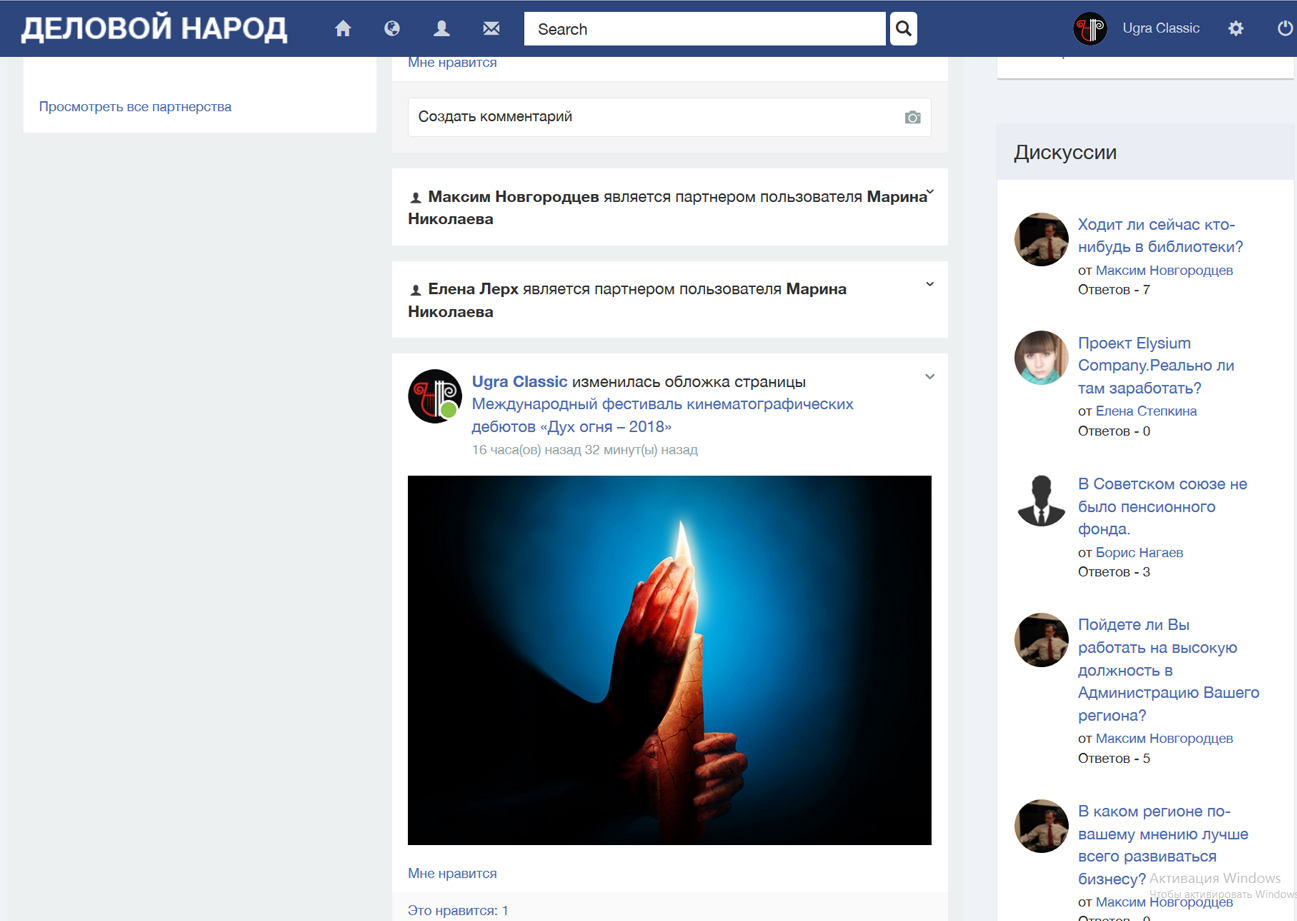Open Ugra Classic avatar in feed post
Image resolution: width=1297 pixels, height=921 pixels.
tap(434, 396)
